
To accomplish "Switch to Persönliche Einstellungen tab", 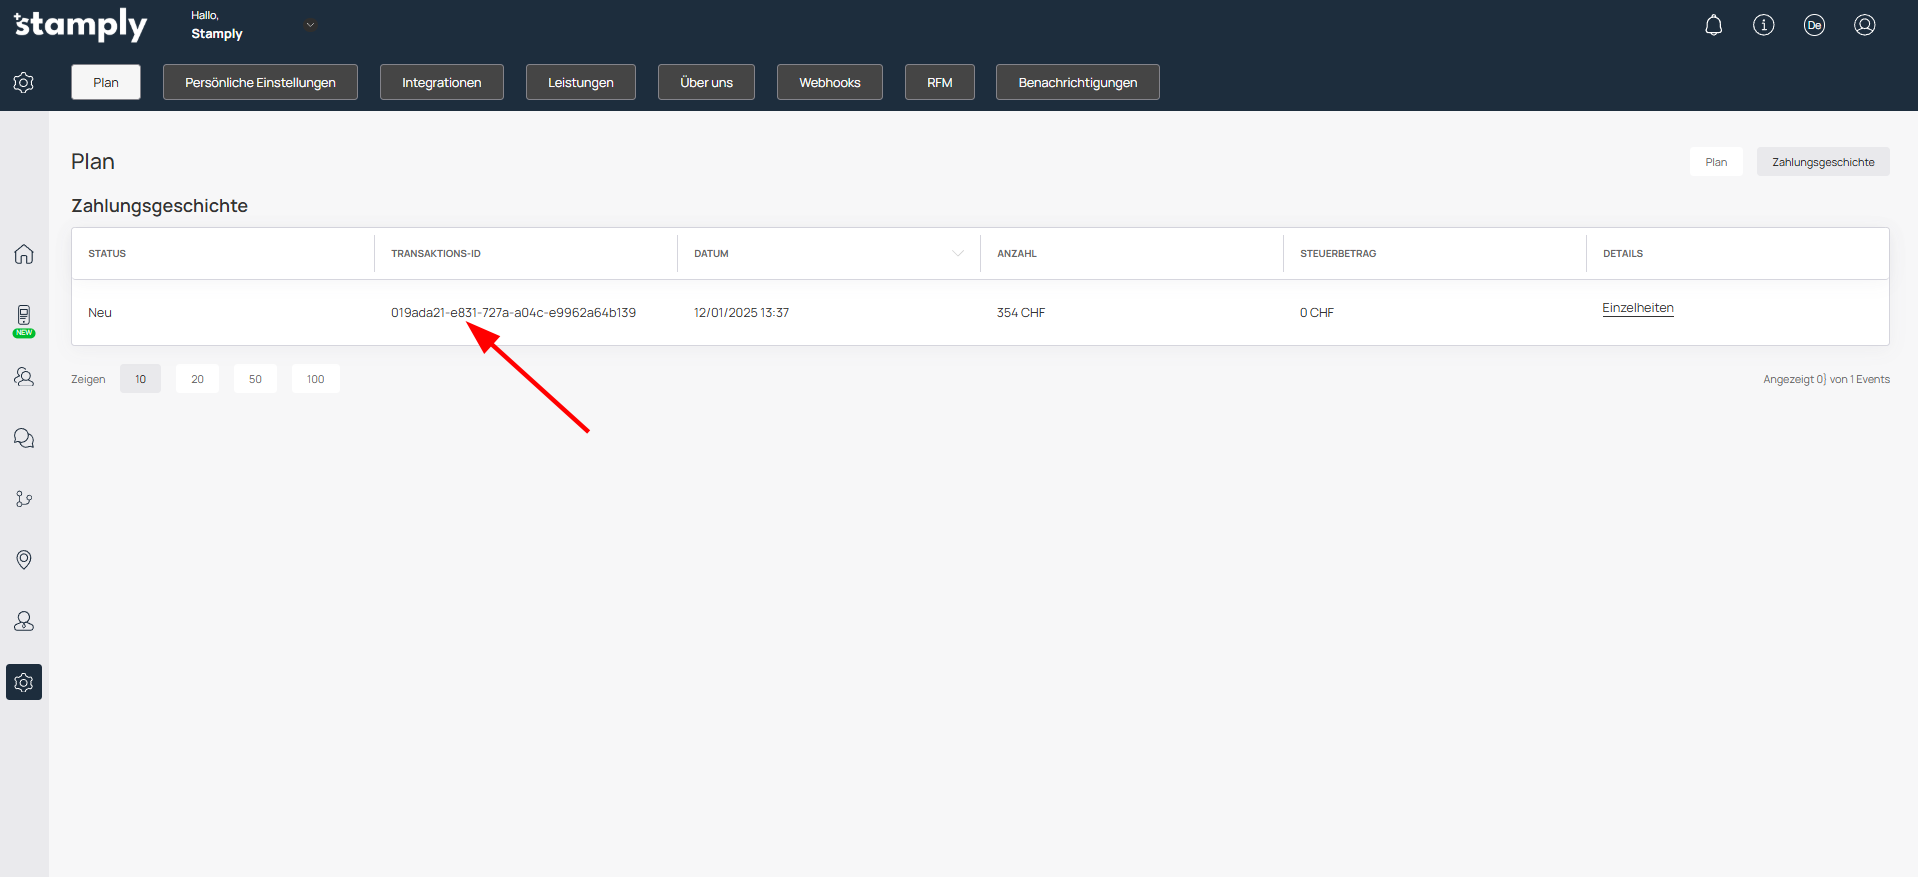I will point(260,82).
